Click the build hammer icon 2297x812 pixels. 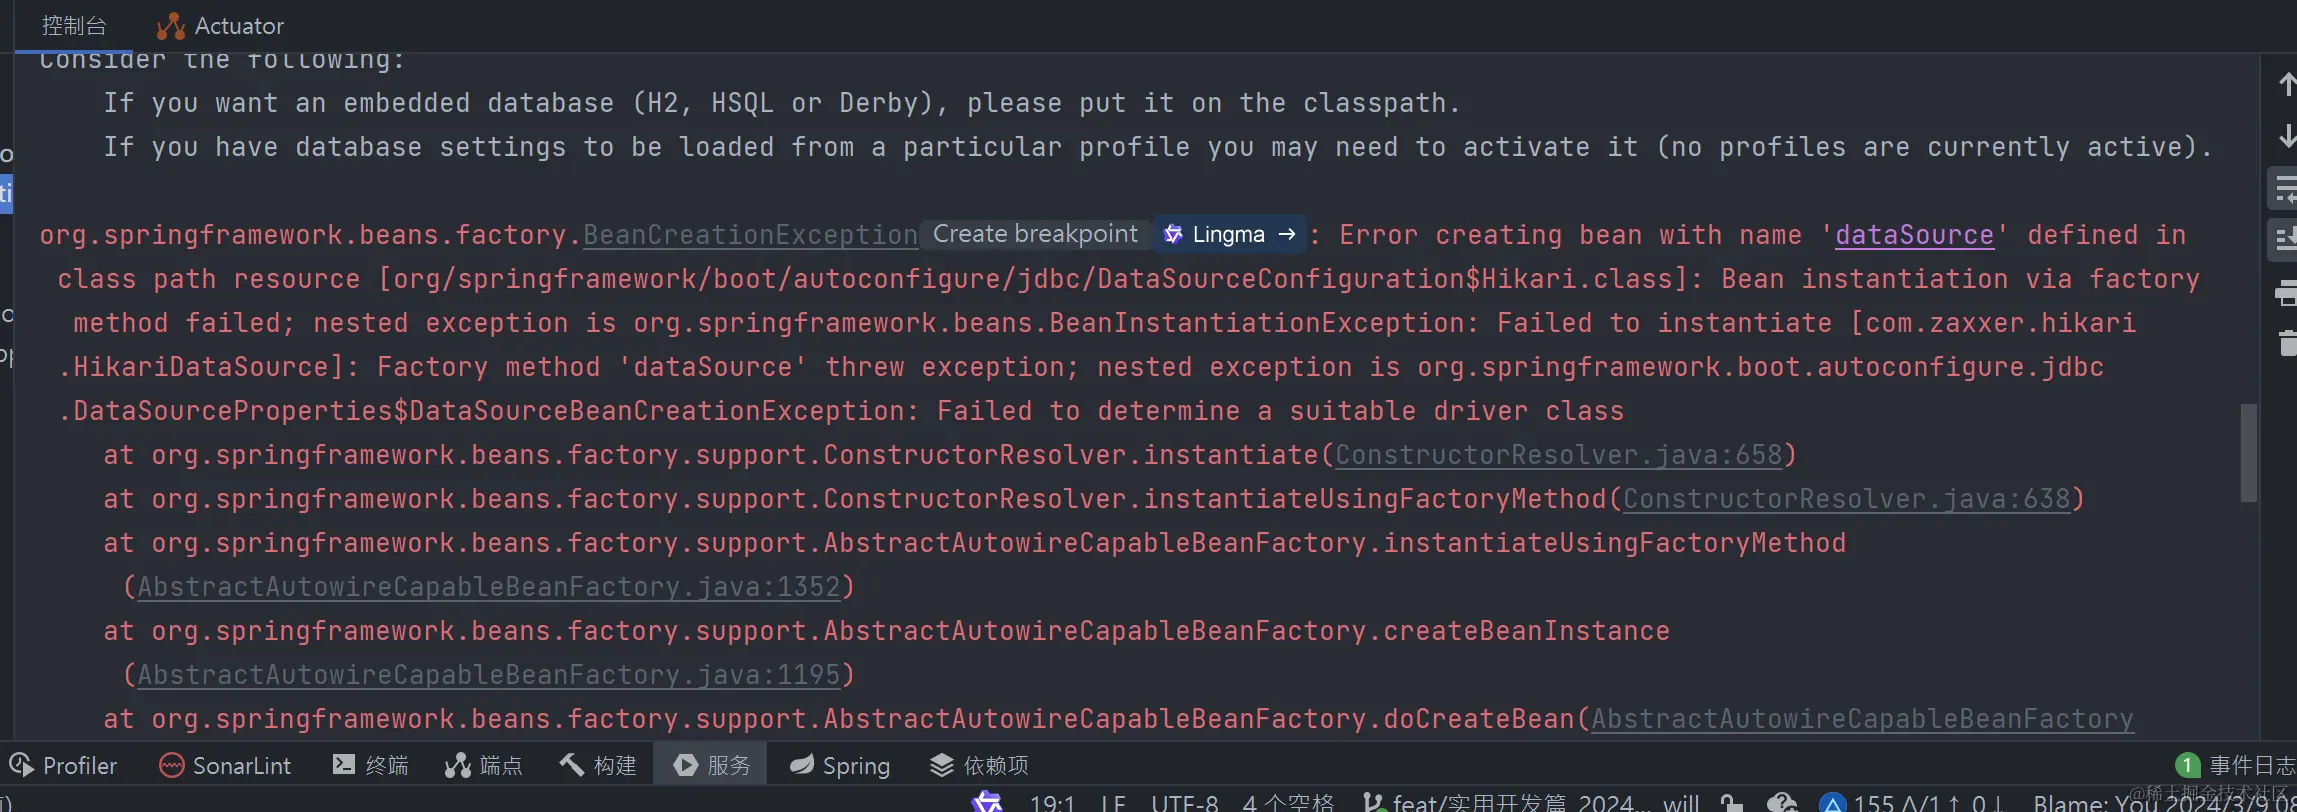[x=571, y=765]
